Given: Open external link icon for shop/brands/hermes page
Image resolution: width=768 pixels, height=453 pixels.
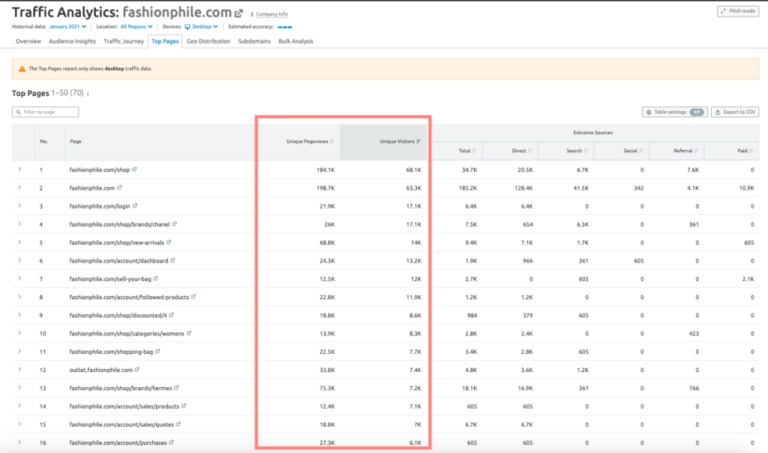Looking at the screenshot, I should coord(176,388).
